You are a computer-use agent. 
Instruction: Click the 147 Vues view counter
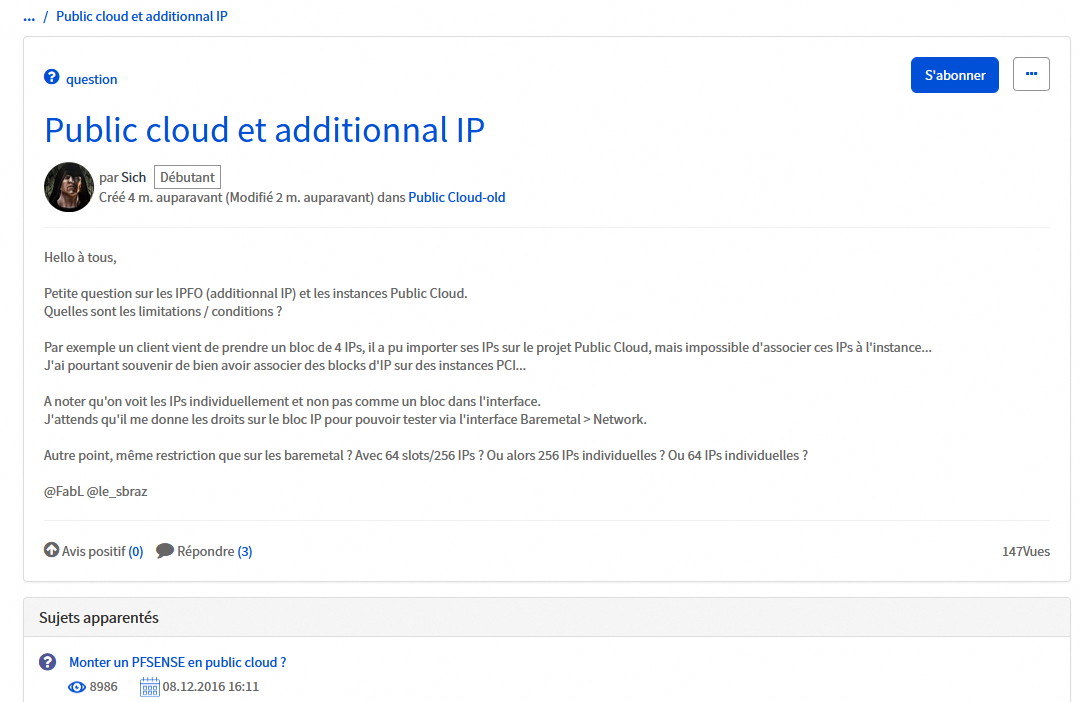pos(1025,552)
